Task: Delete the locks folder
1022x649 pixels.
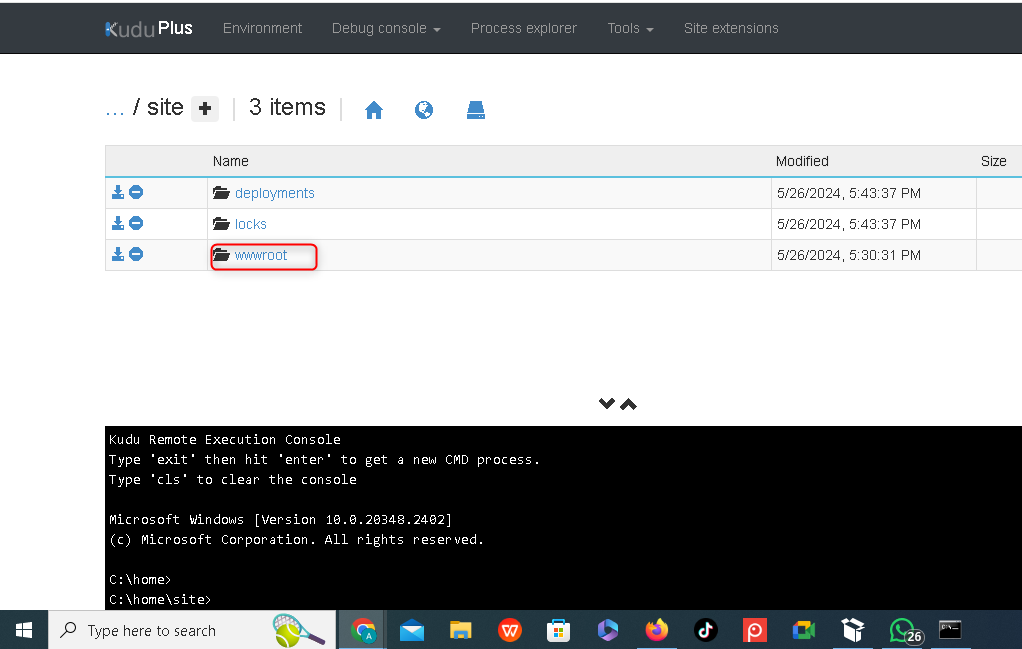Action: [x=136, y=224]
